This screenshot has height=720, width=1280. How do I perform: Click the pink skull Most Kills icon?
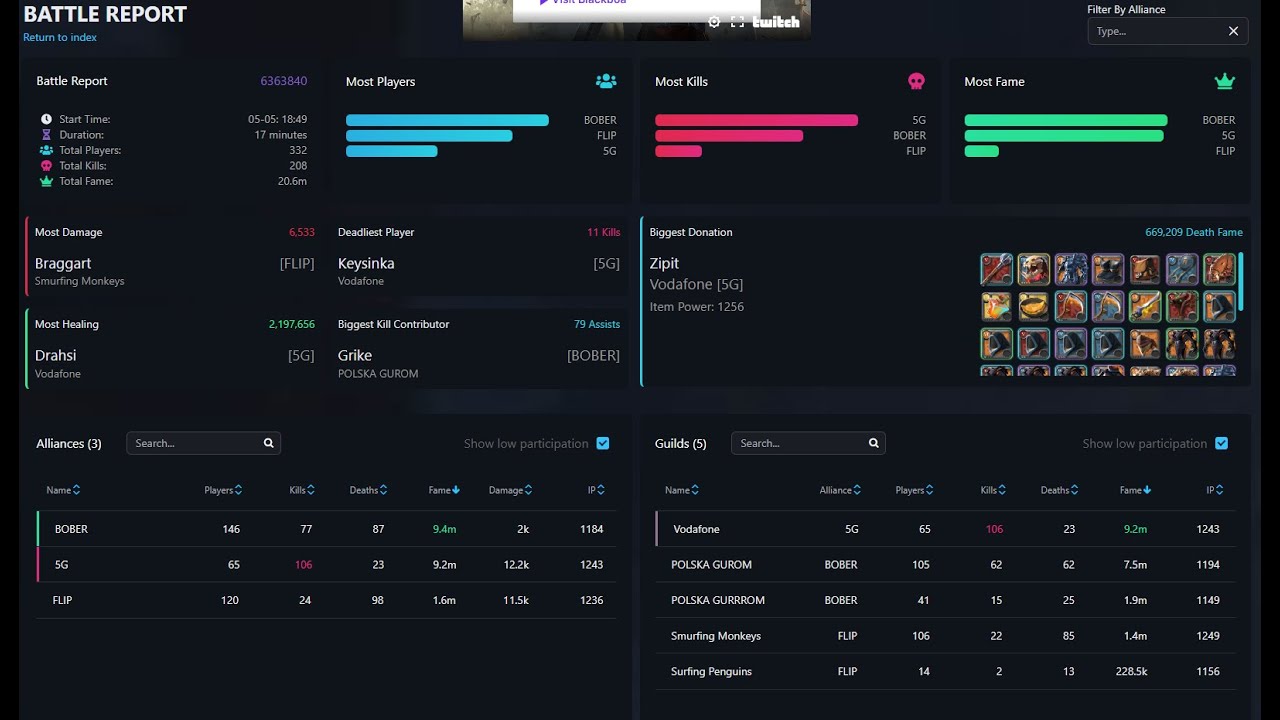click(x=916, y=81)
